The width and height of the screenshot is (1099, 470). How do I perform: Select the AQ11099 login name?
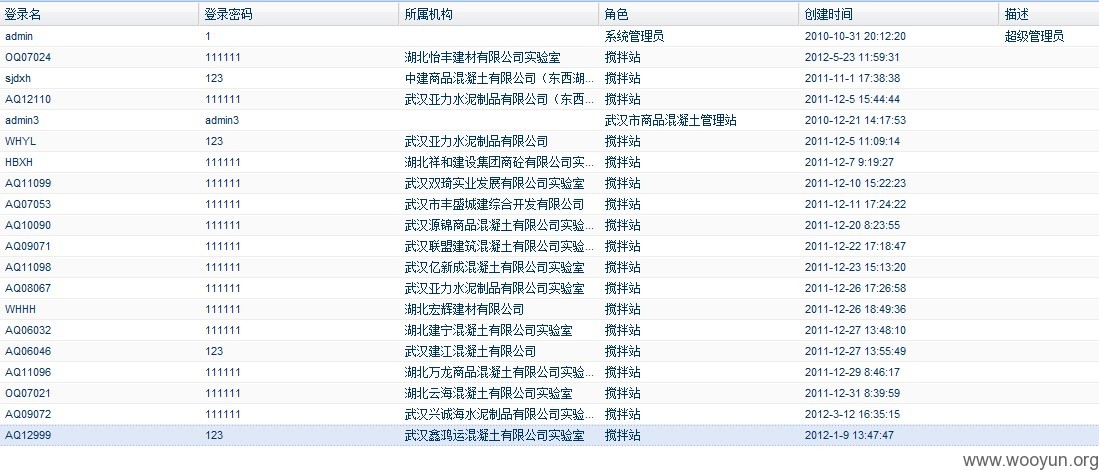(x=28, y=184)
